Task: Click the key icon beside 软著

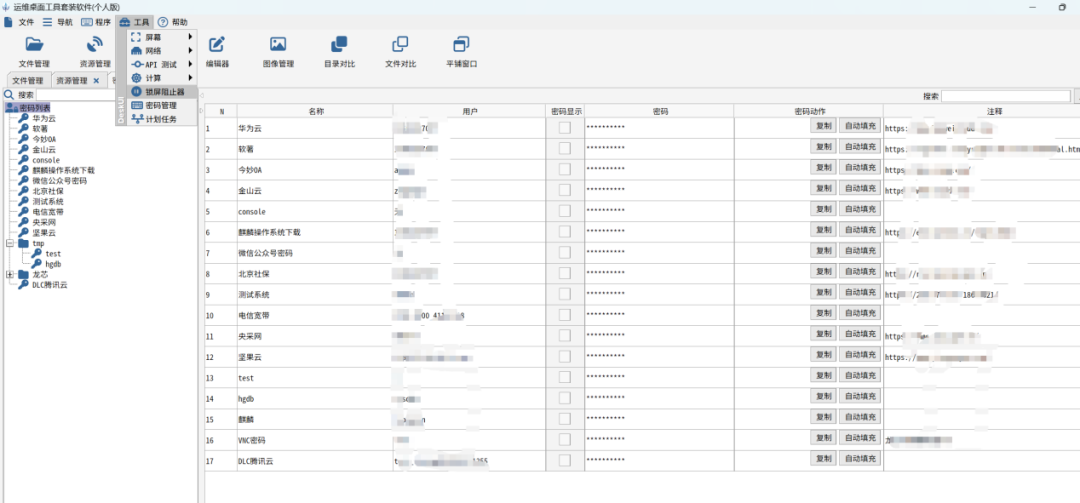Action: pyautogui.click(x=24, y=129)
